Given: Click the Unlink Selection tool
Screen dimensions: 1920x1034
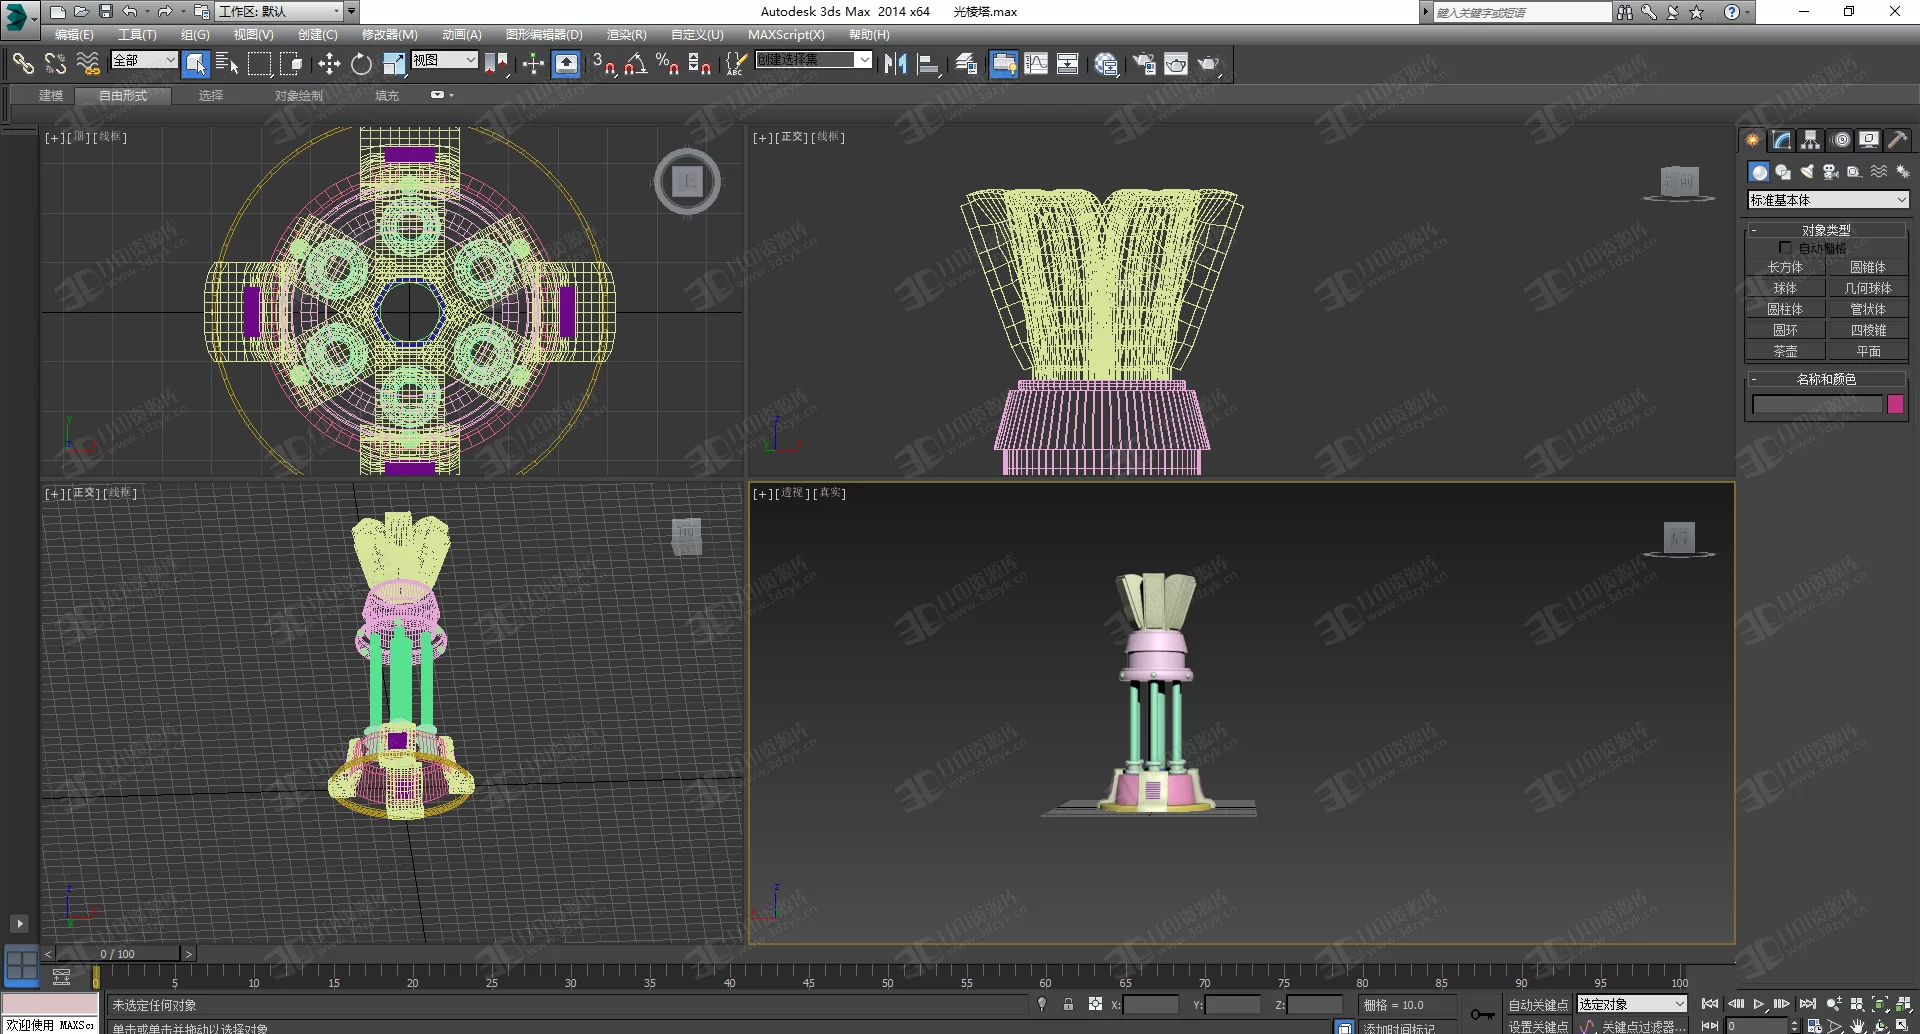Looking at the screenshot, I should pyautogui.click(x=55, y=64).
